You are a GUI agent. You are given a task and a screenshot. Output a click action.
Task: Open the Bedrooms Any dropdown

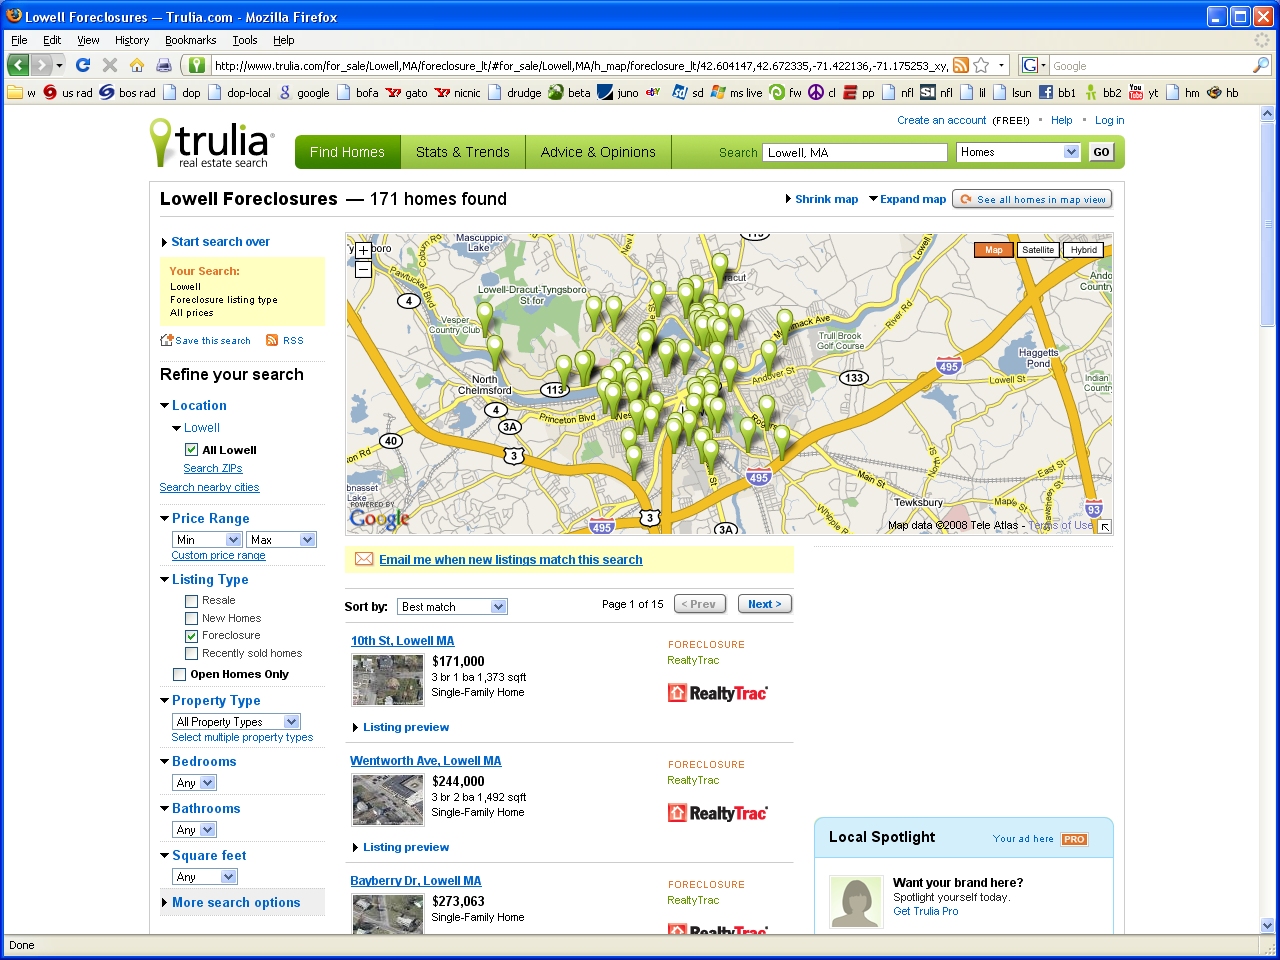tap(194, 783)
